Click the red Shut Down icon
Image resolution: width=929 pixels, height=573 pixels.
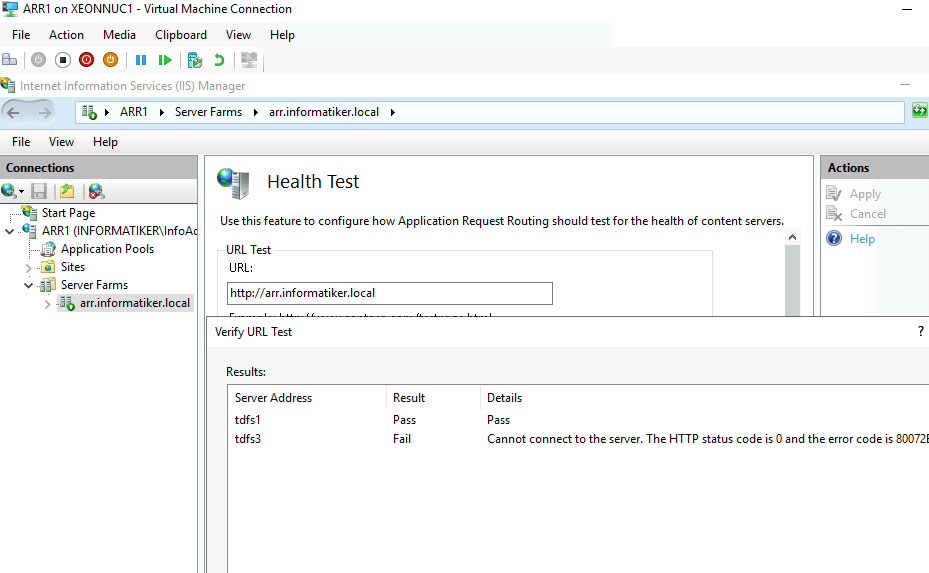tap(87, 60)
